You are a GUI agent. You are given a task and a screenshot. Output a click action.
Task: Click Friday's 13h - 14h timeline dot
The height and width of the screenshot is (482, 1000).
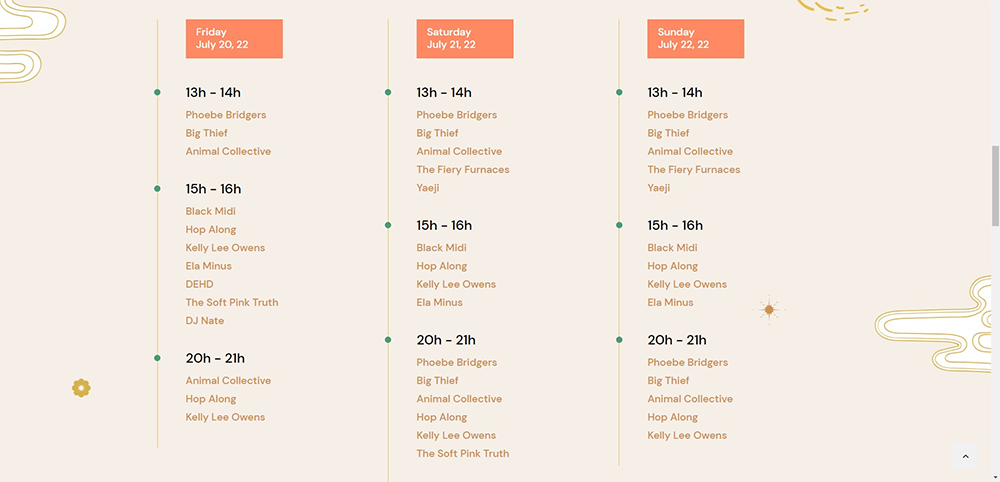pyautogui.click(x=157, y=93)
